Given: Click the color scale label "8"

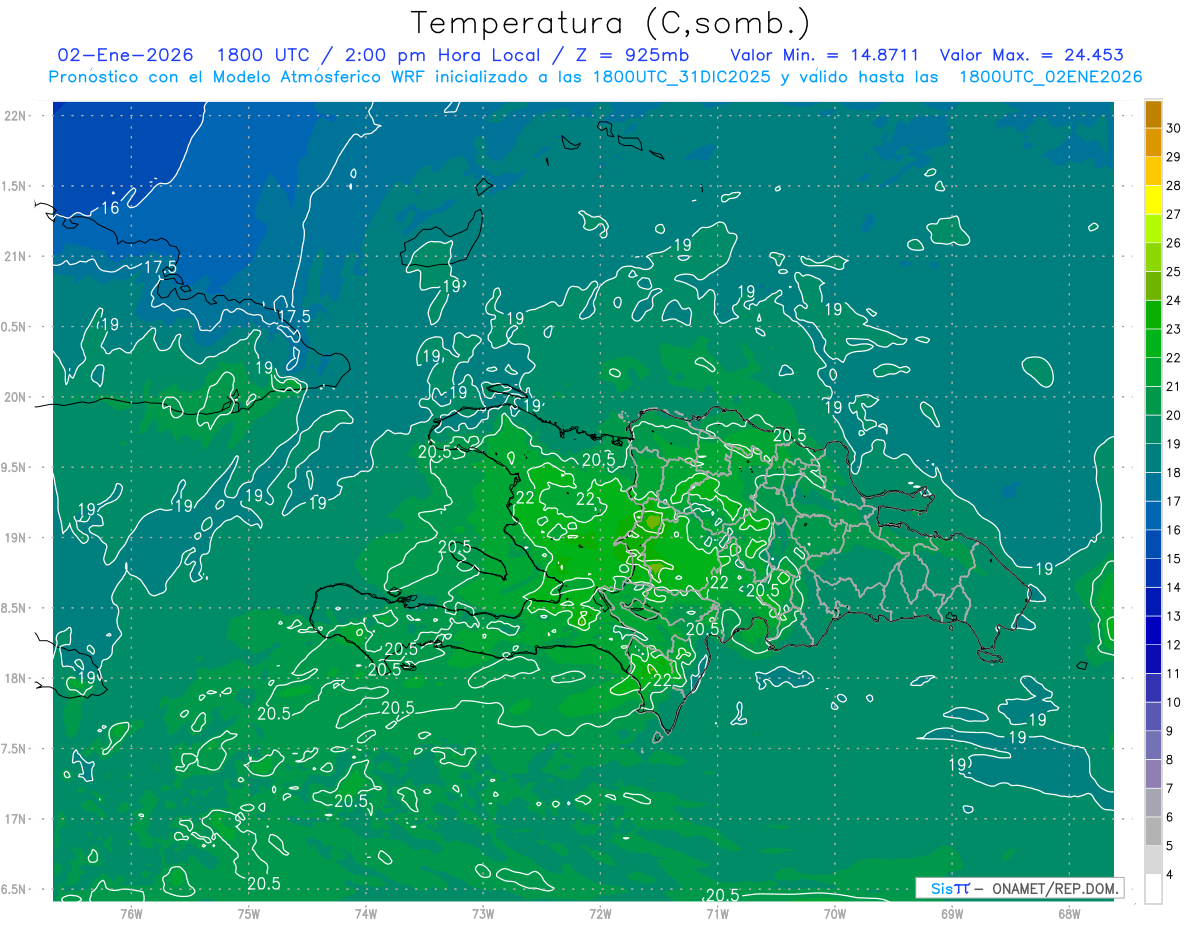Looking at the screenshot, I should pos(1171,760).
